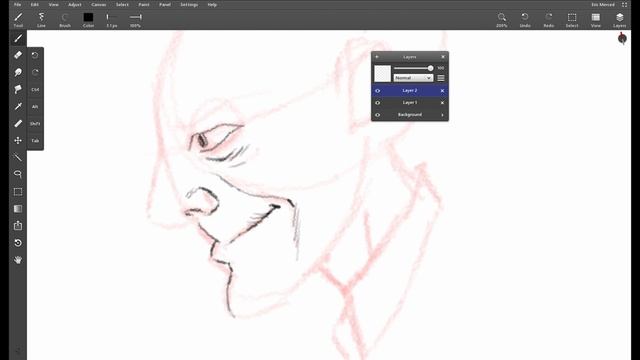This screenshot has height=360, width=640.
Task: Select the Layer 1 row
Action: (410, 103)
